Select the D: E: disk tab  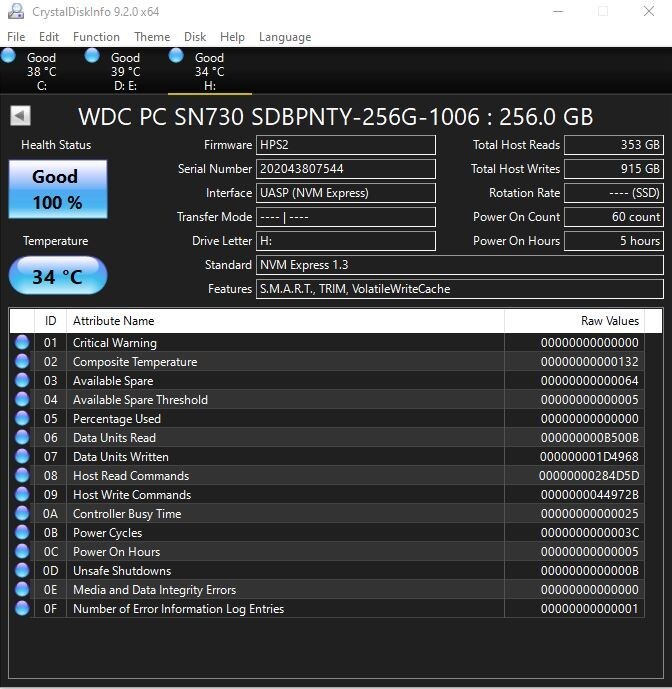coord(126,71)
